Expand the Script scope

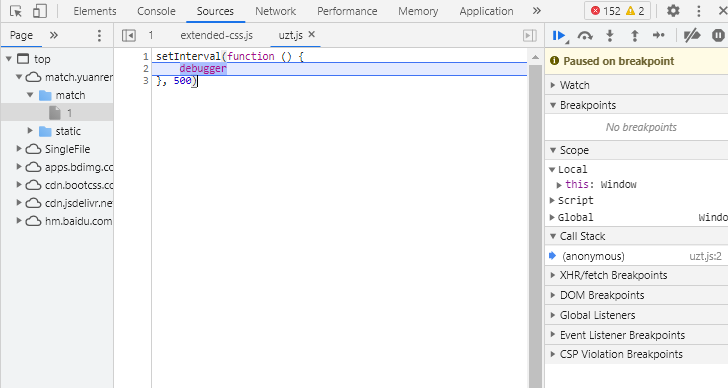tap(552, 200)
